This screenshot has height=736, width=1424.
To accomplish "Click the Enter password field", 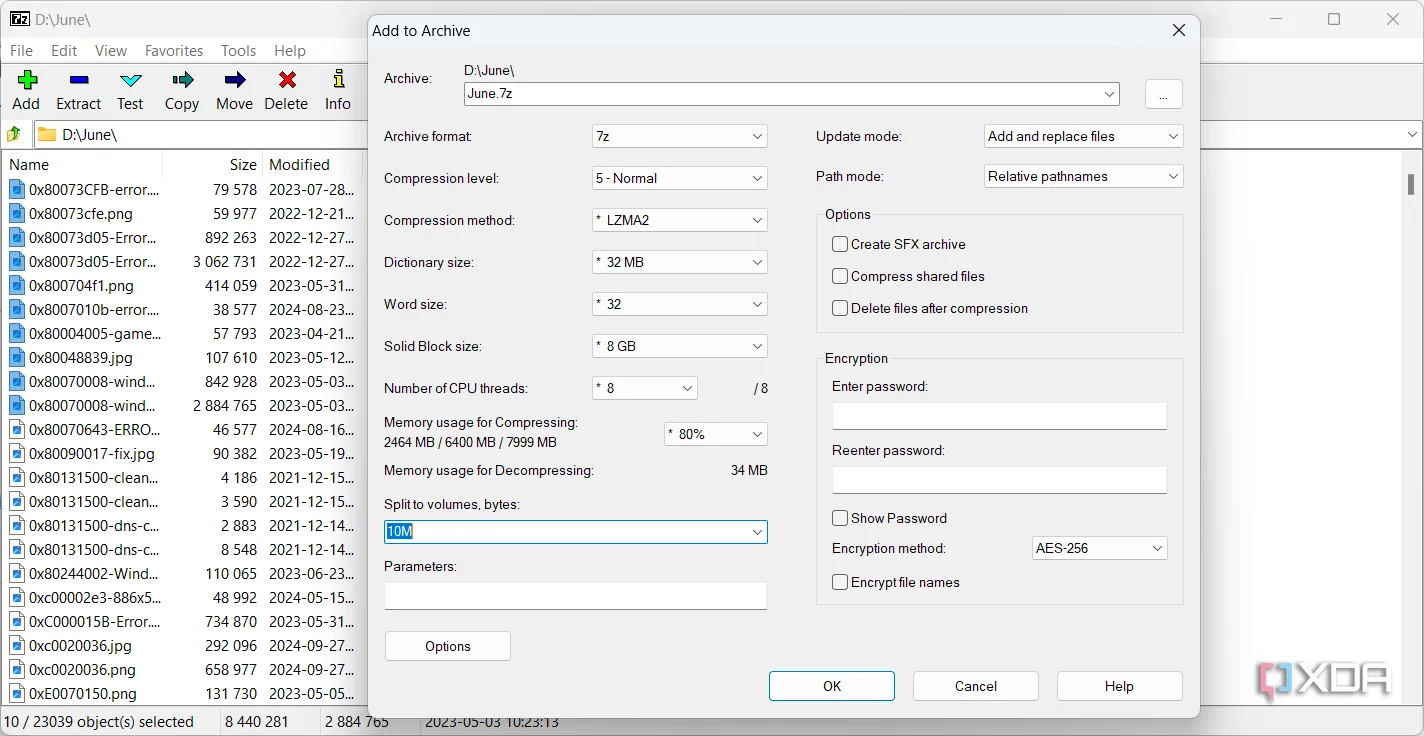I will pyautogui.click(x=999, y=416).
